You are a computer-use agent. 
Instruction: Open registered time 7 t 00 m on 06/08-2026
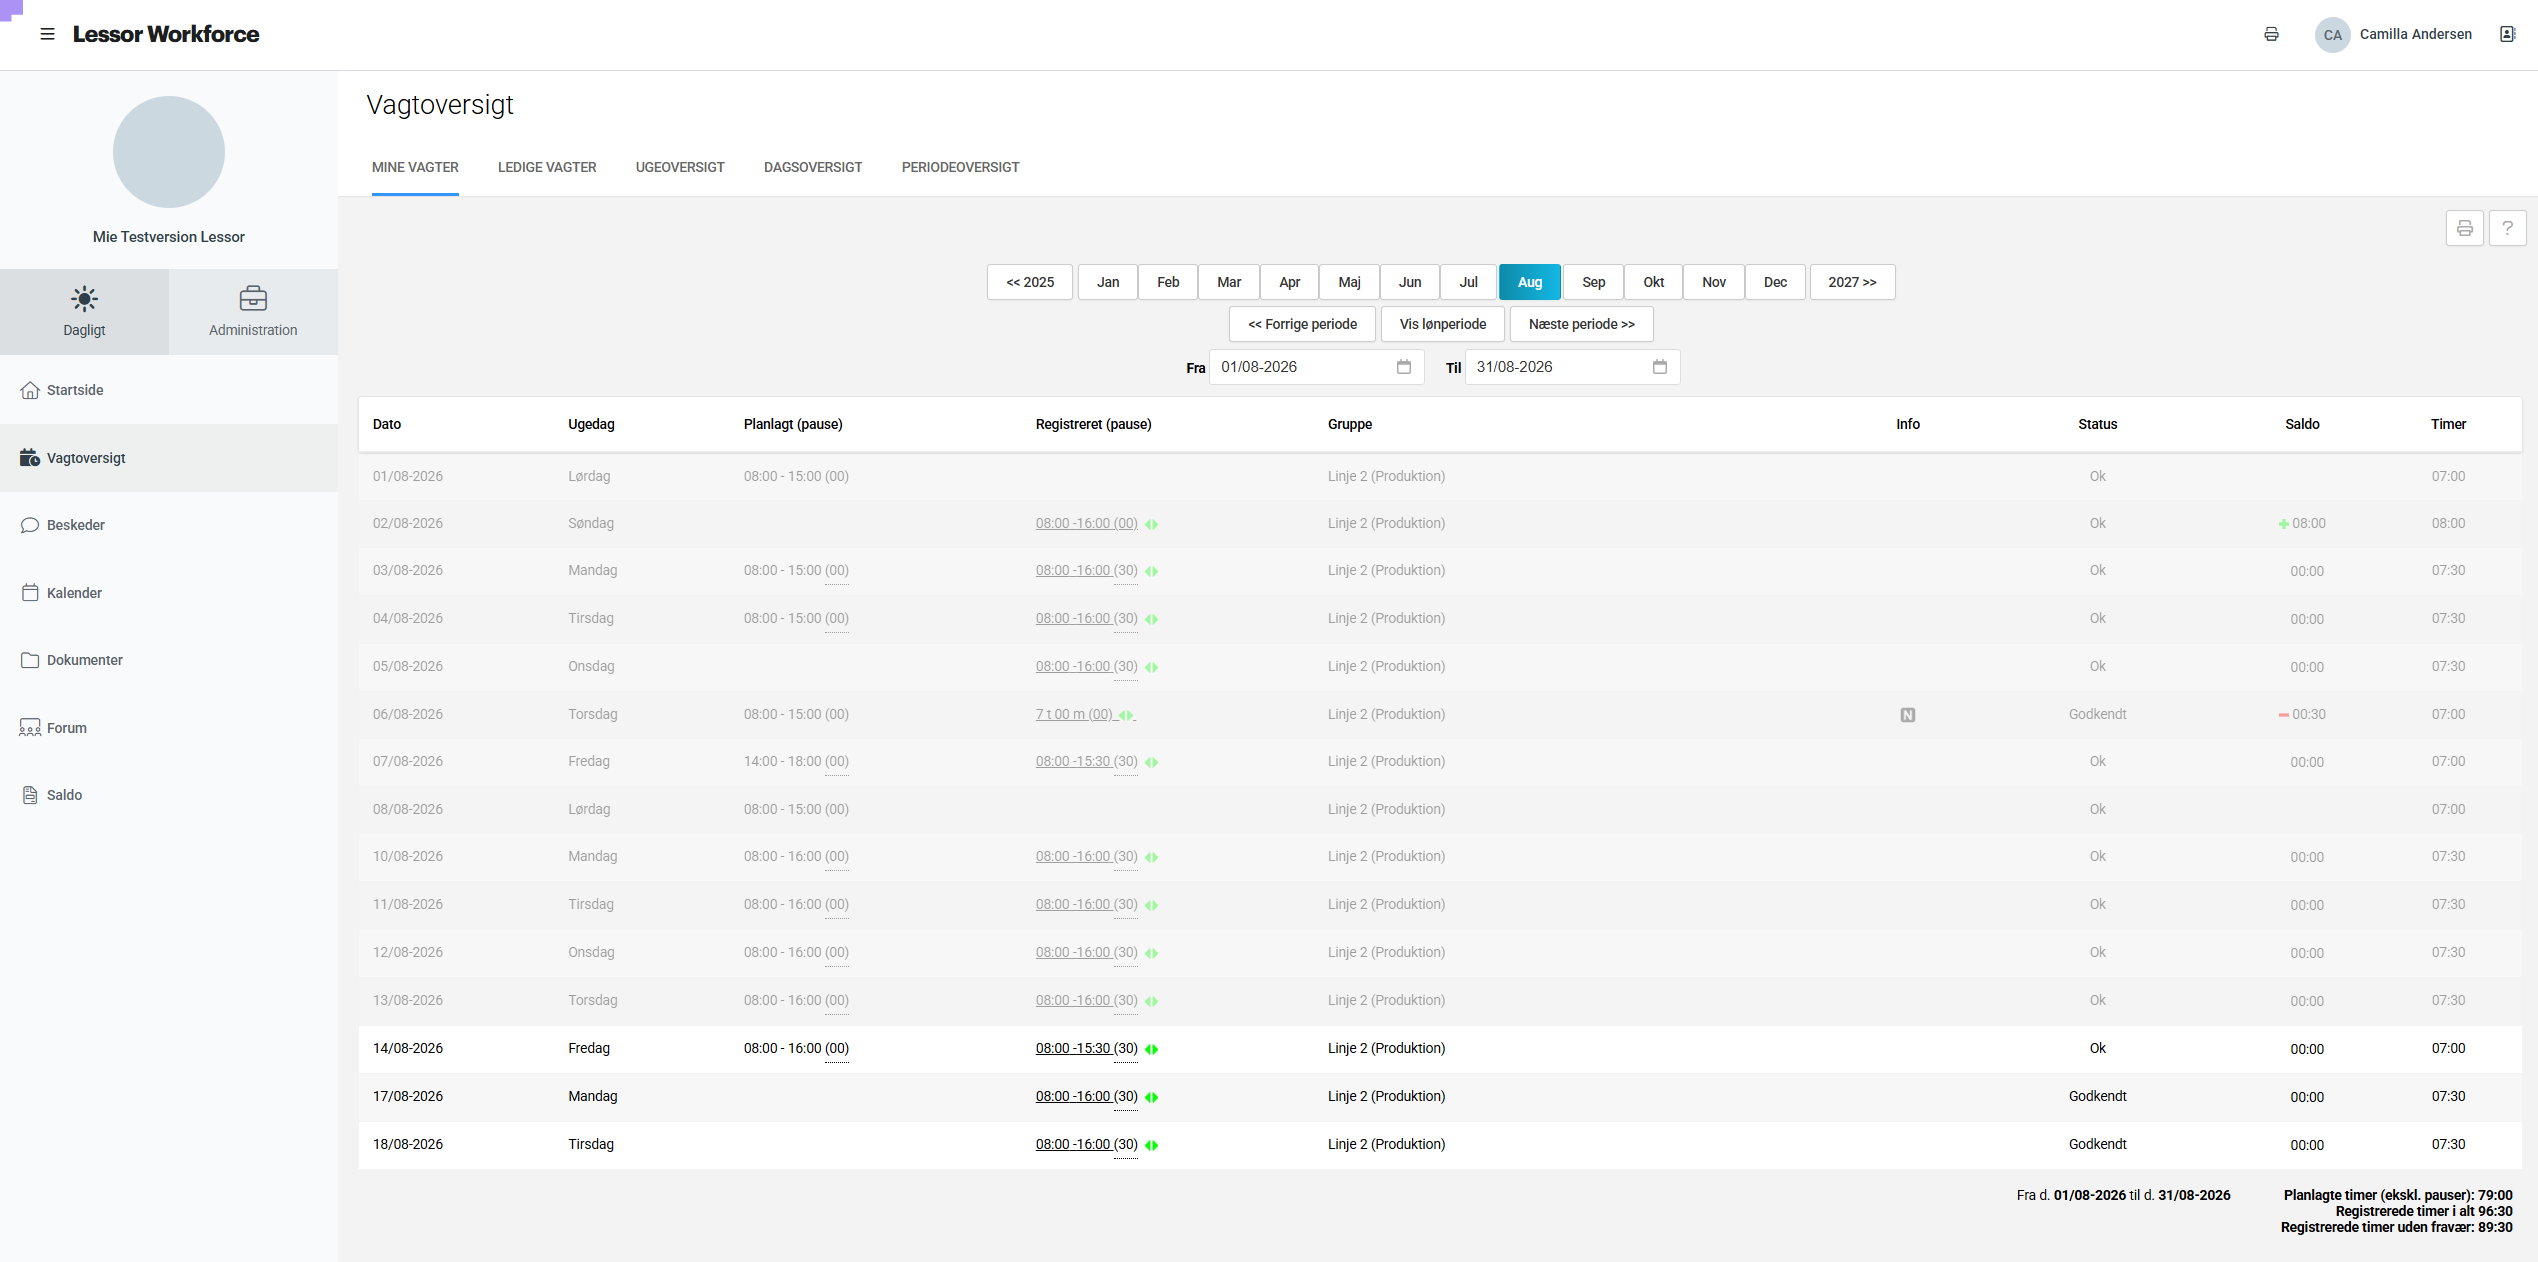(1074, 714)
